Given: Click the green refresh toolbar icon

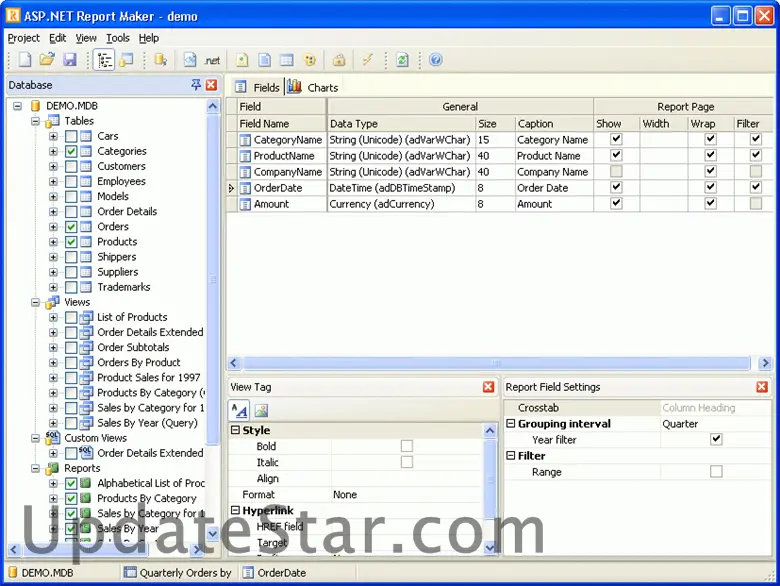Looking at the screenshot, I should pyautogui.click(x=402, y=60).
